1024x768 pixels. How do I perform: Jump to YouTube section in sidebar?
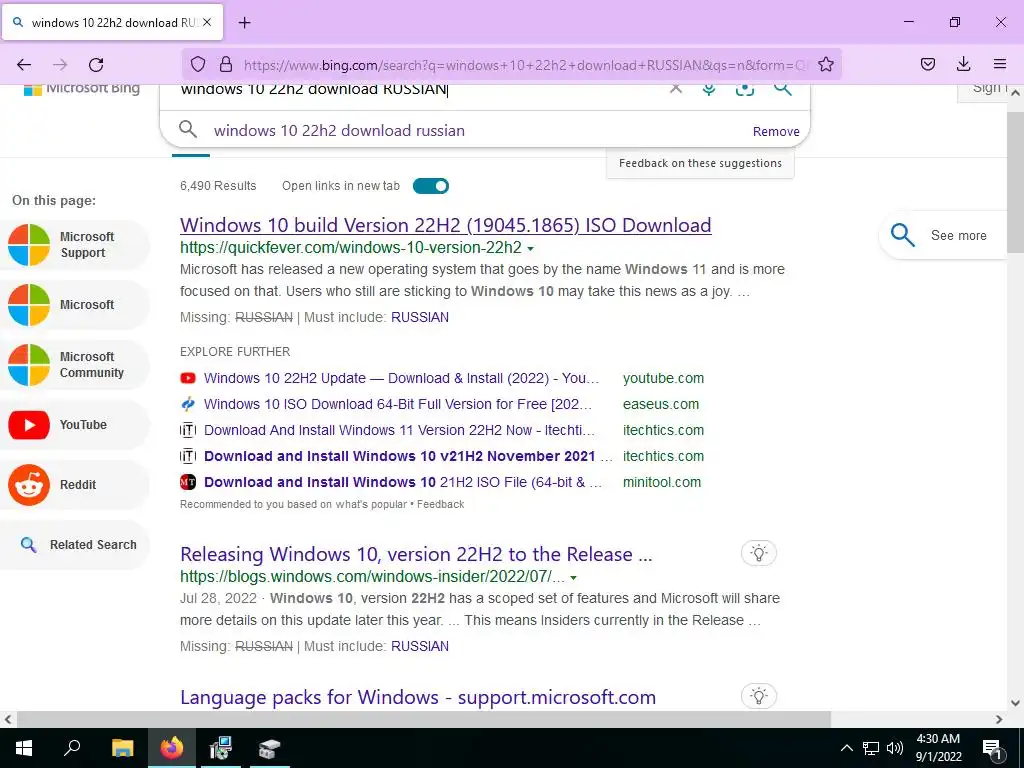click(74, 424)
